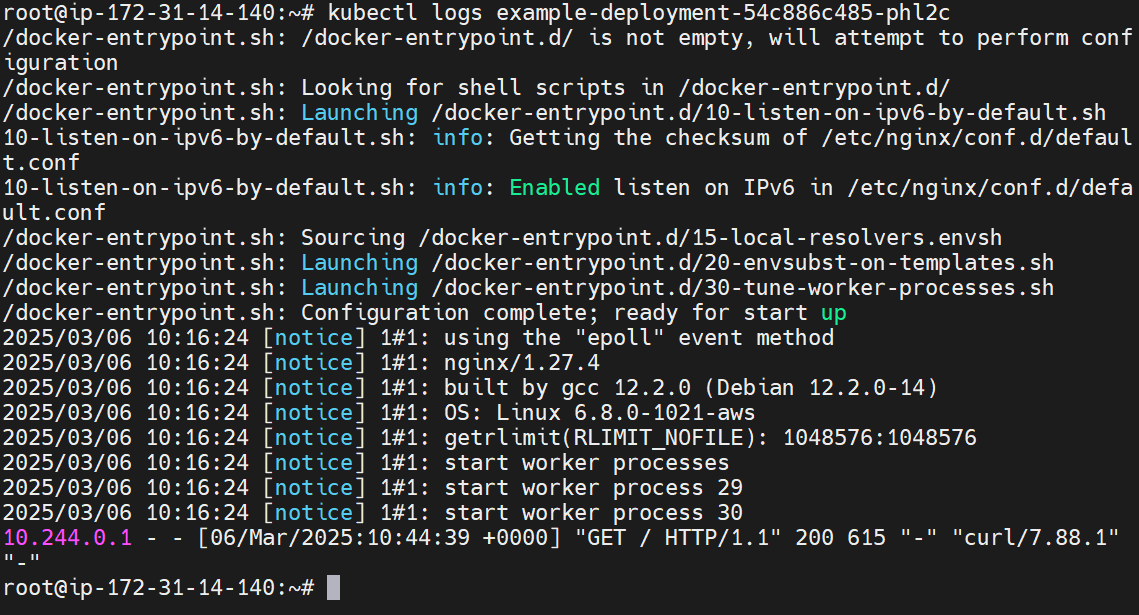Click the green 'Enabled' word
The width and height of the screenshot is (1139, 615).
(x=554, y=188)
